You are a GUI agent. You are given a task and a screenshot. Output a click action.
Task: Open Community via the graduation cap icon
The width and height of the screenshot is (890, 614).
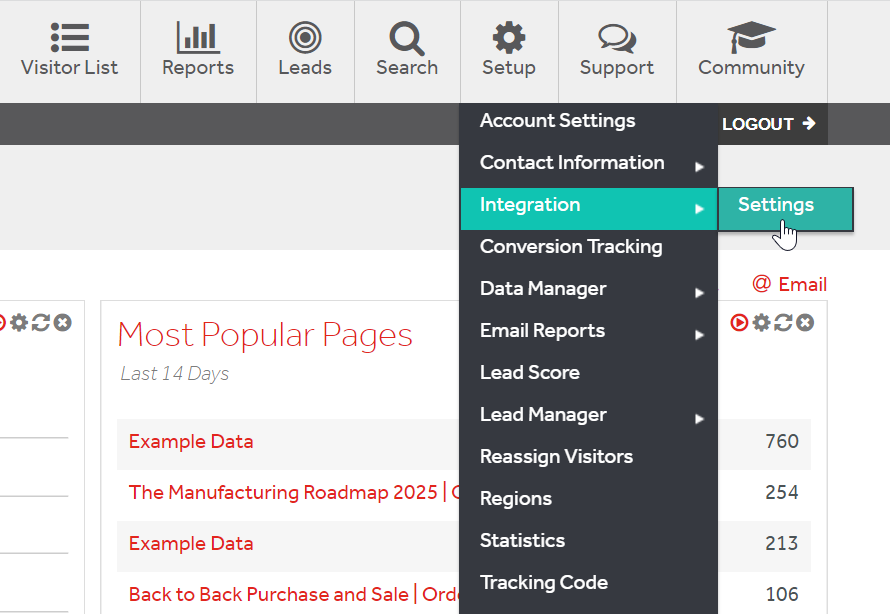[x=751, y=36]
